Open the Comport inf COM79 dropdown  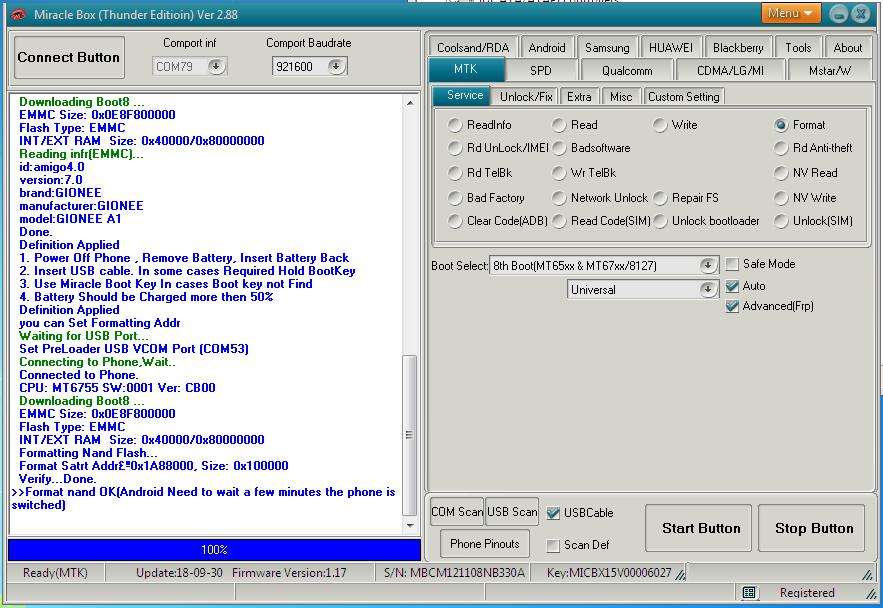[216, 66]
